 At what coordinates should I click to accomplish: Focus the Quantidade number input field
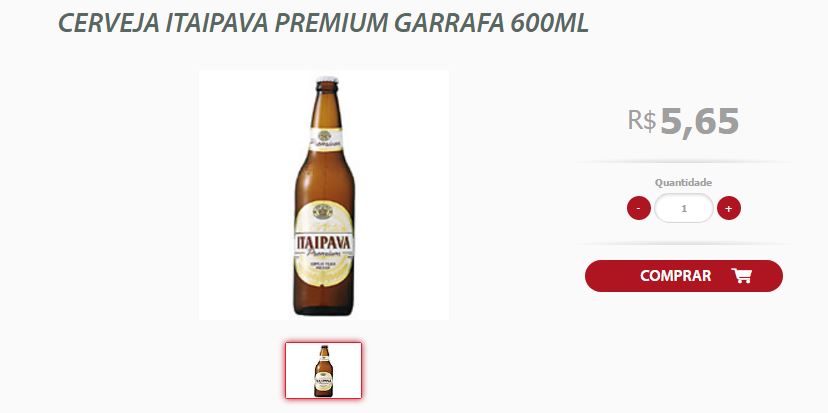coord(684,208)
